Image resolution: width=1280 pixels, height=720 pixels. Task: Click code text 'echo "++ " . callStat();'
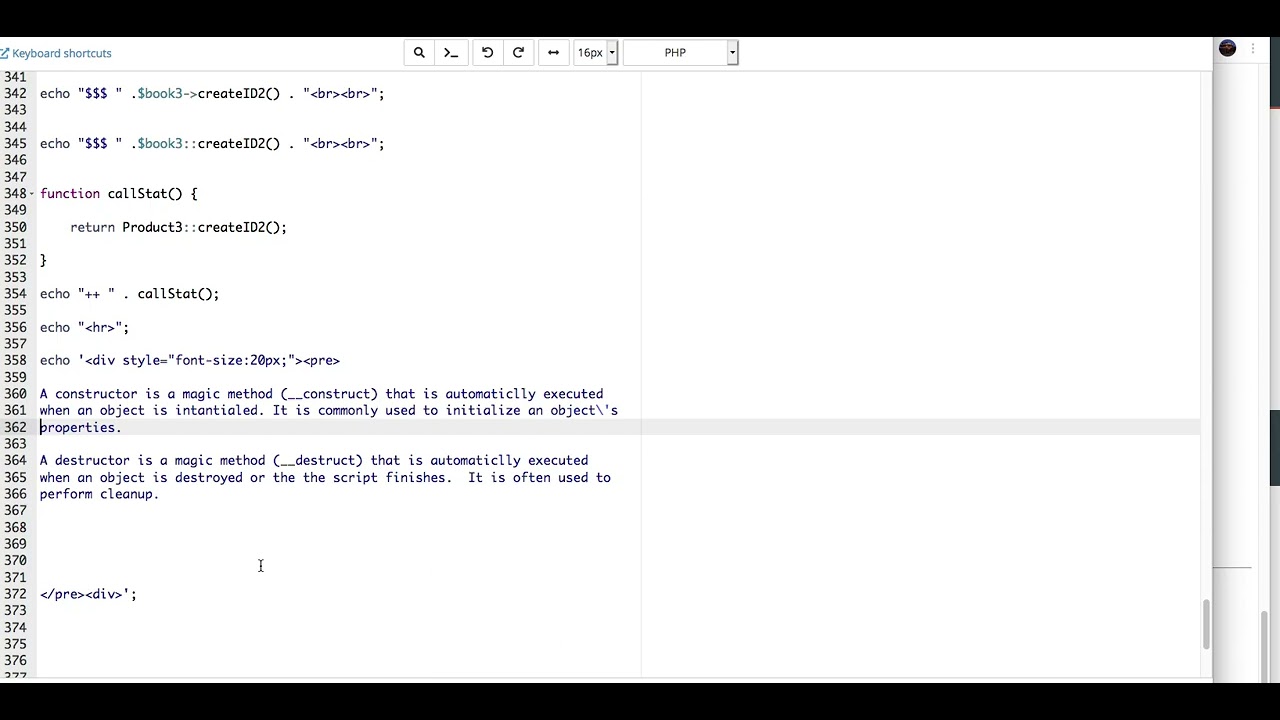click(x=129, y=294)
